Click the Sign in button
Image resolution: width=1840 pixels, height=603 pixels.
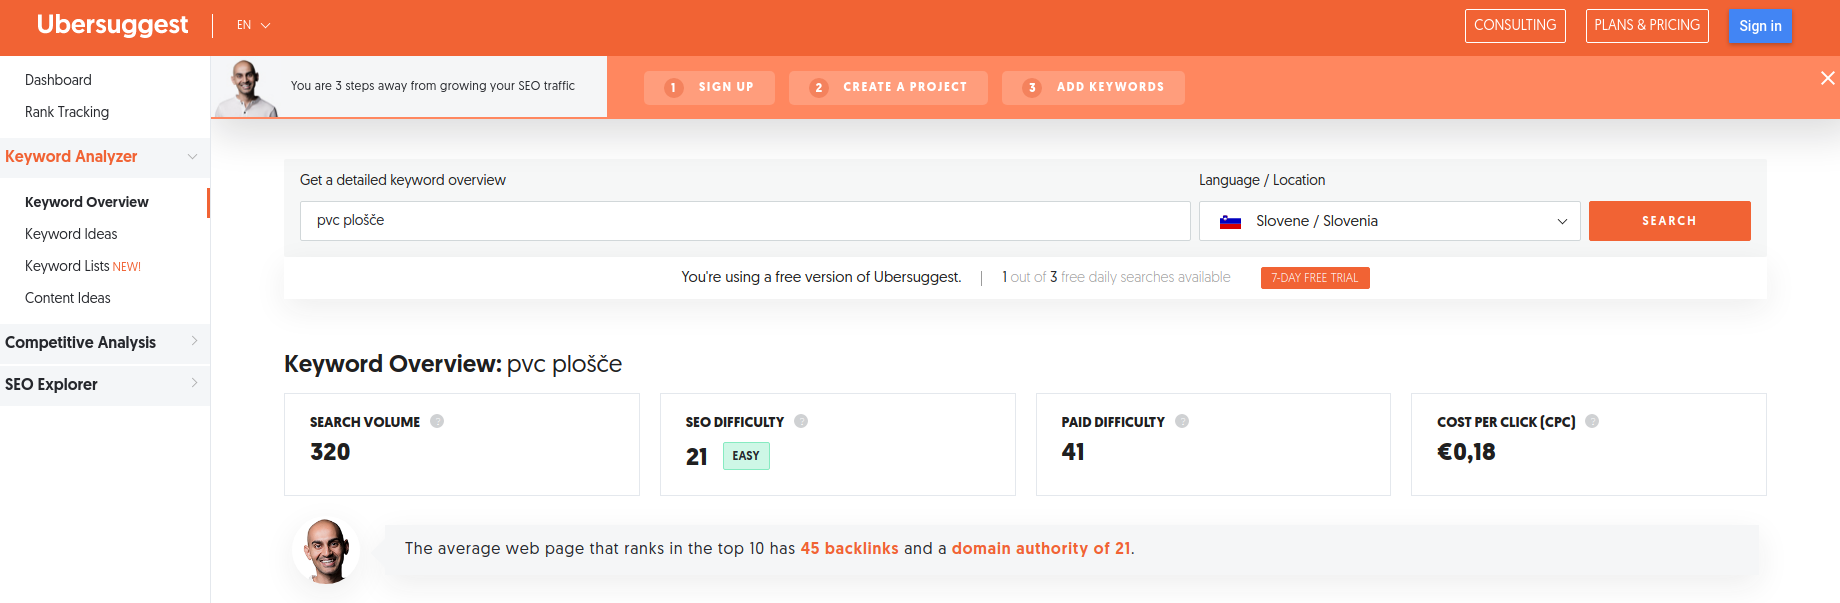coord(1760,26)
